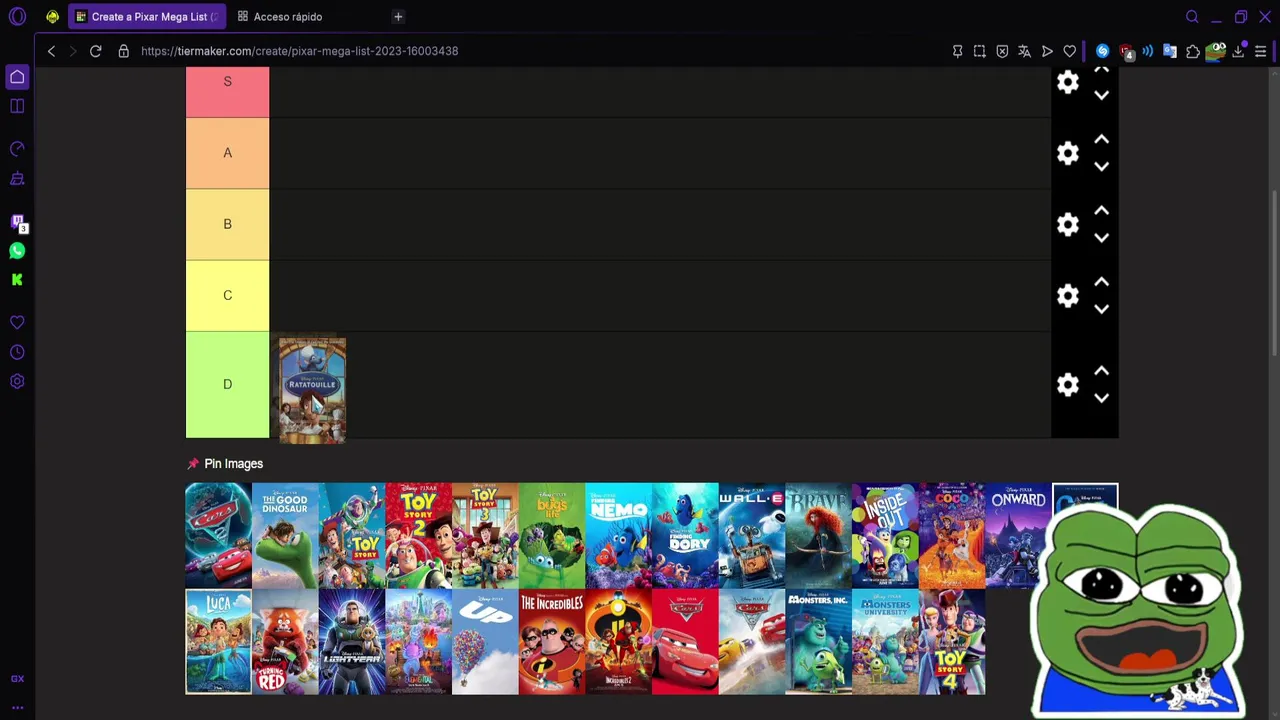The width and height of the screenshot is (1280, 720).
Task: Open the red shield extension with badge 4
Action: pyautogui.click(x=1126, y=52)
